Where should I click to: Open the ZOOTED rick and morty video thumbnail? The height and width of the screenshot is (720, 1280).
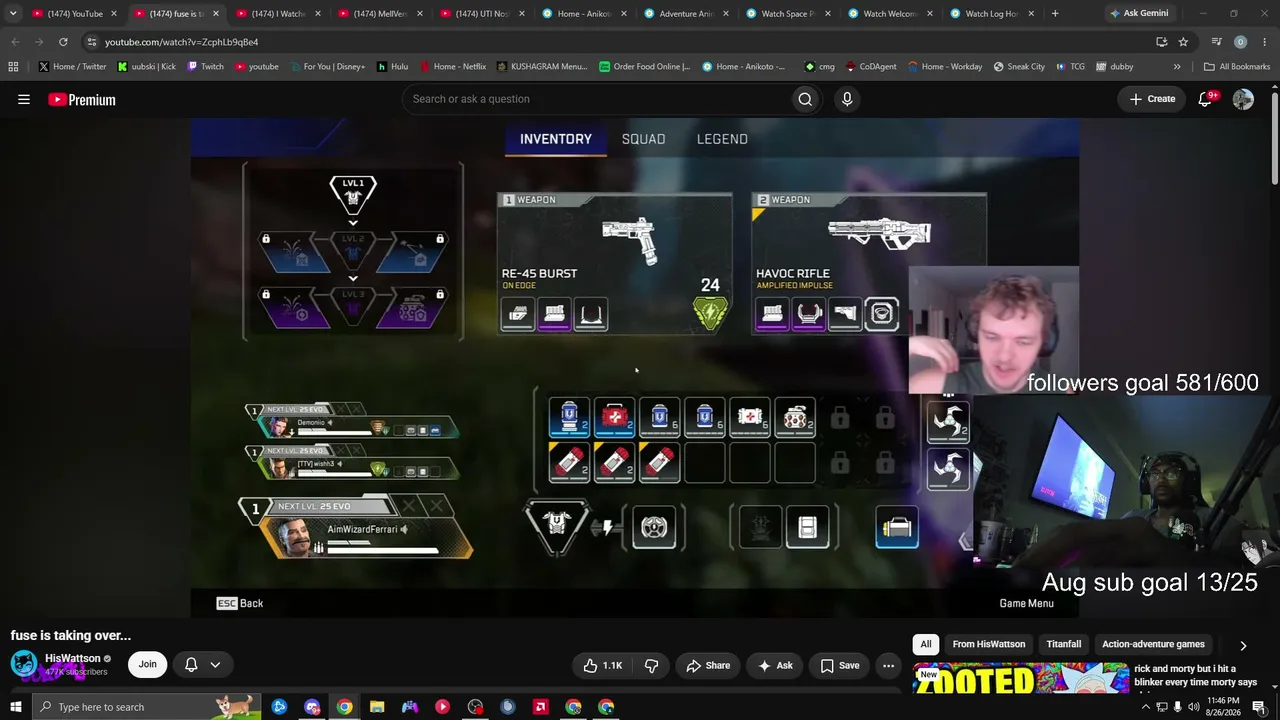coord(1020,678)
